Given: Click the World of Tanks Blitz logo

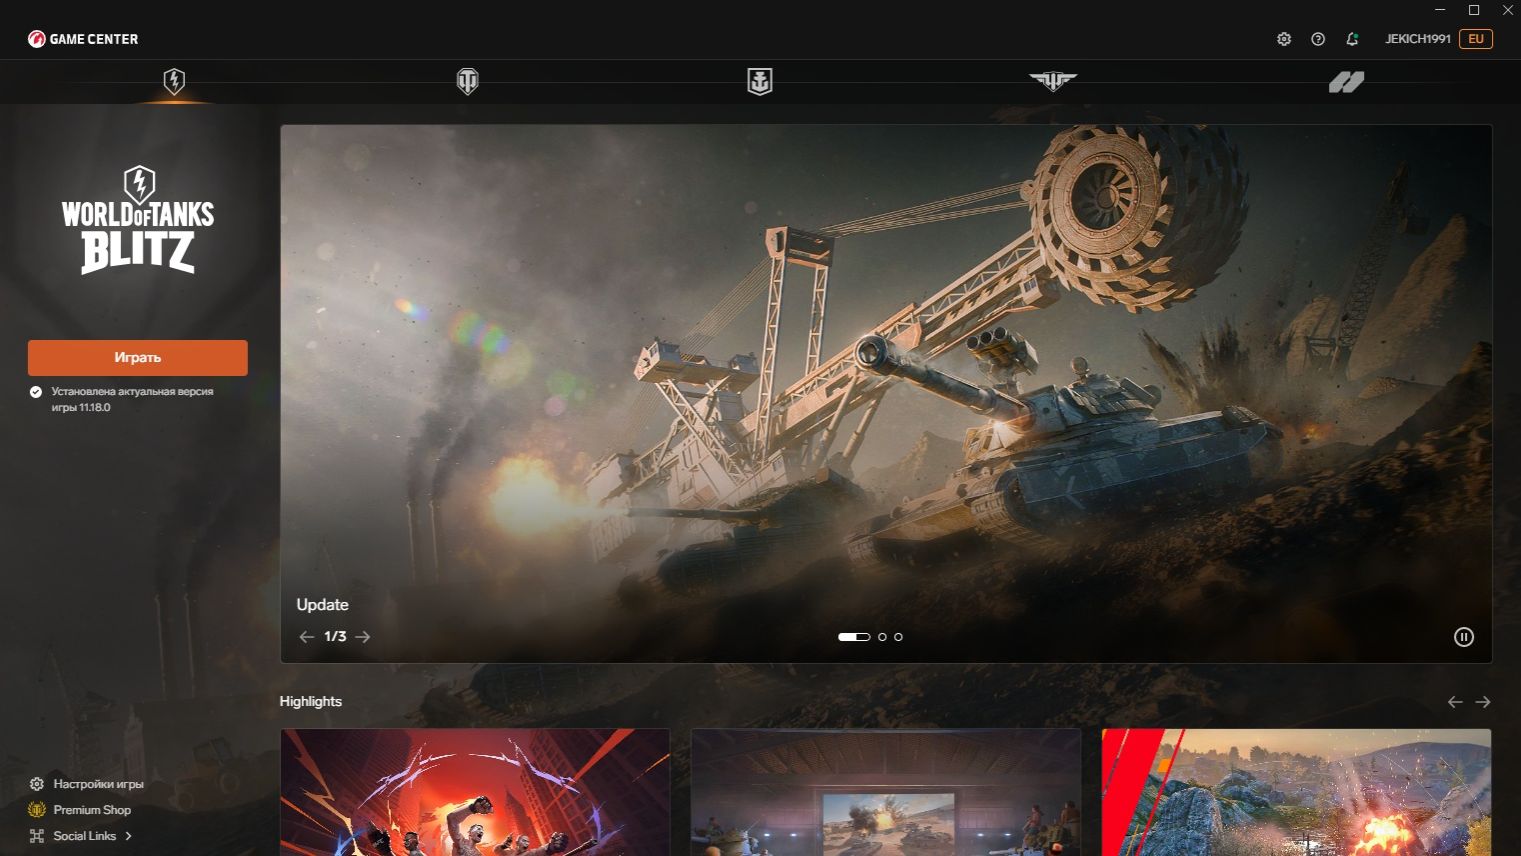Looking at the screenshot, I should click(138, 220).
